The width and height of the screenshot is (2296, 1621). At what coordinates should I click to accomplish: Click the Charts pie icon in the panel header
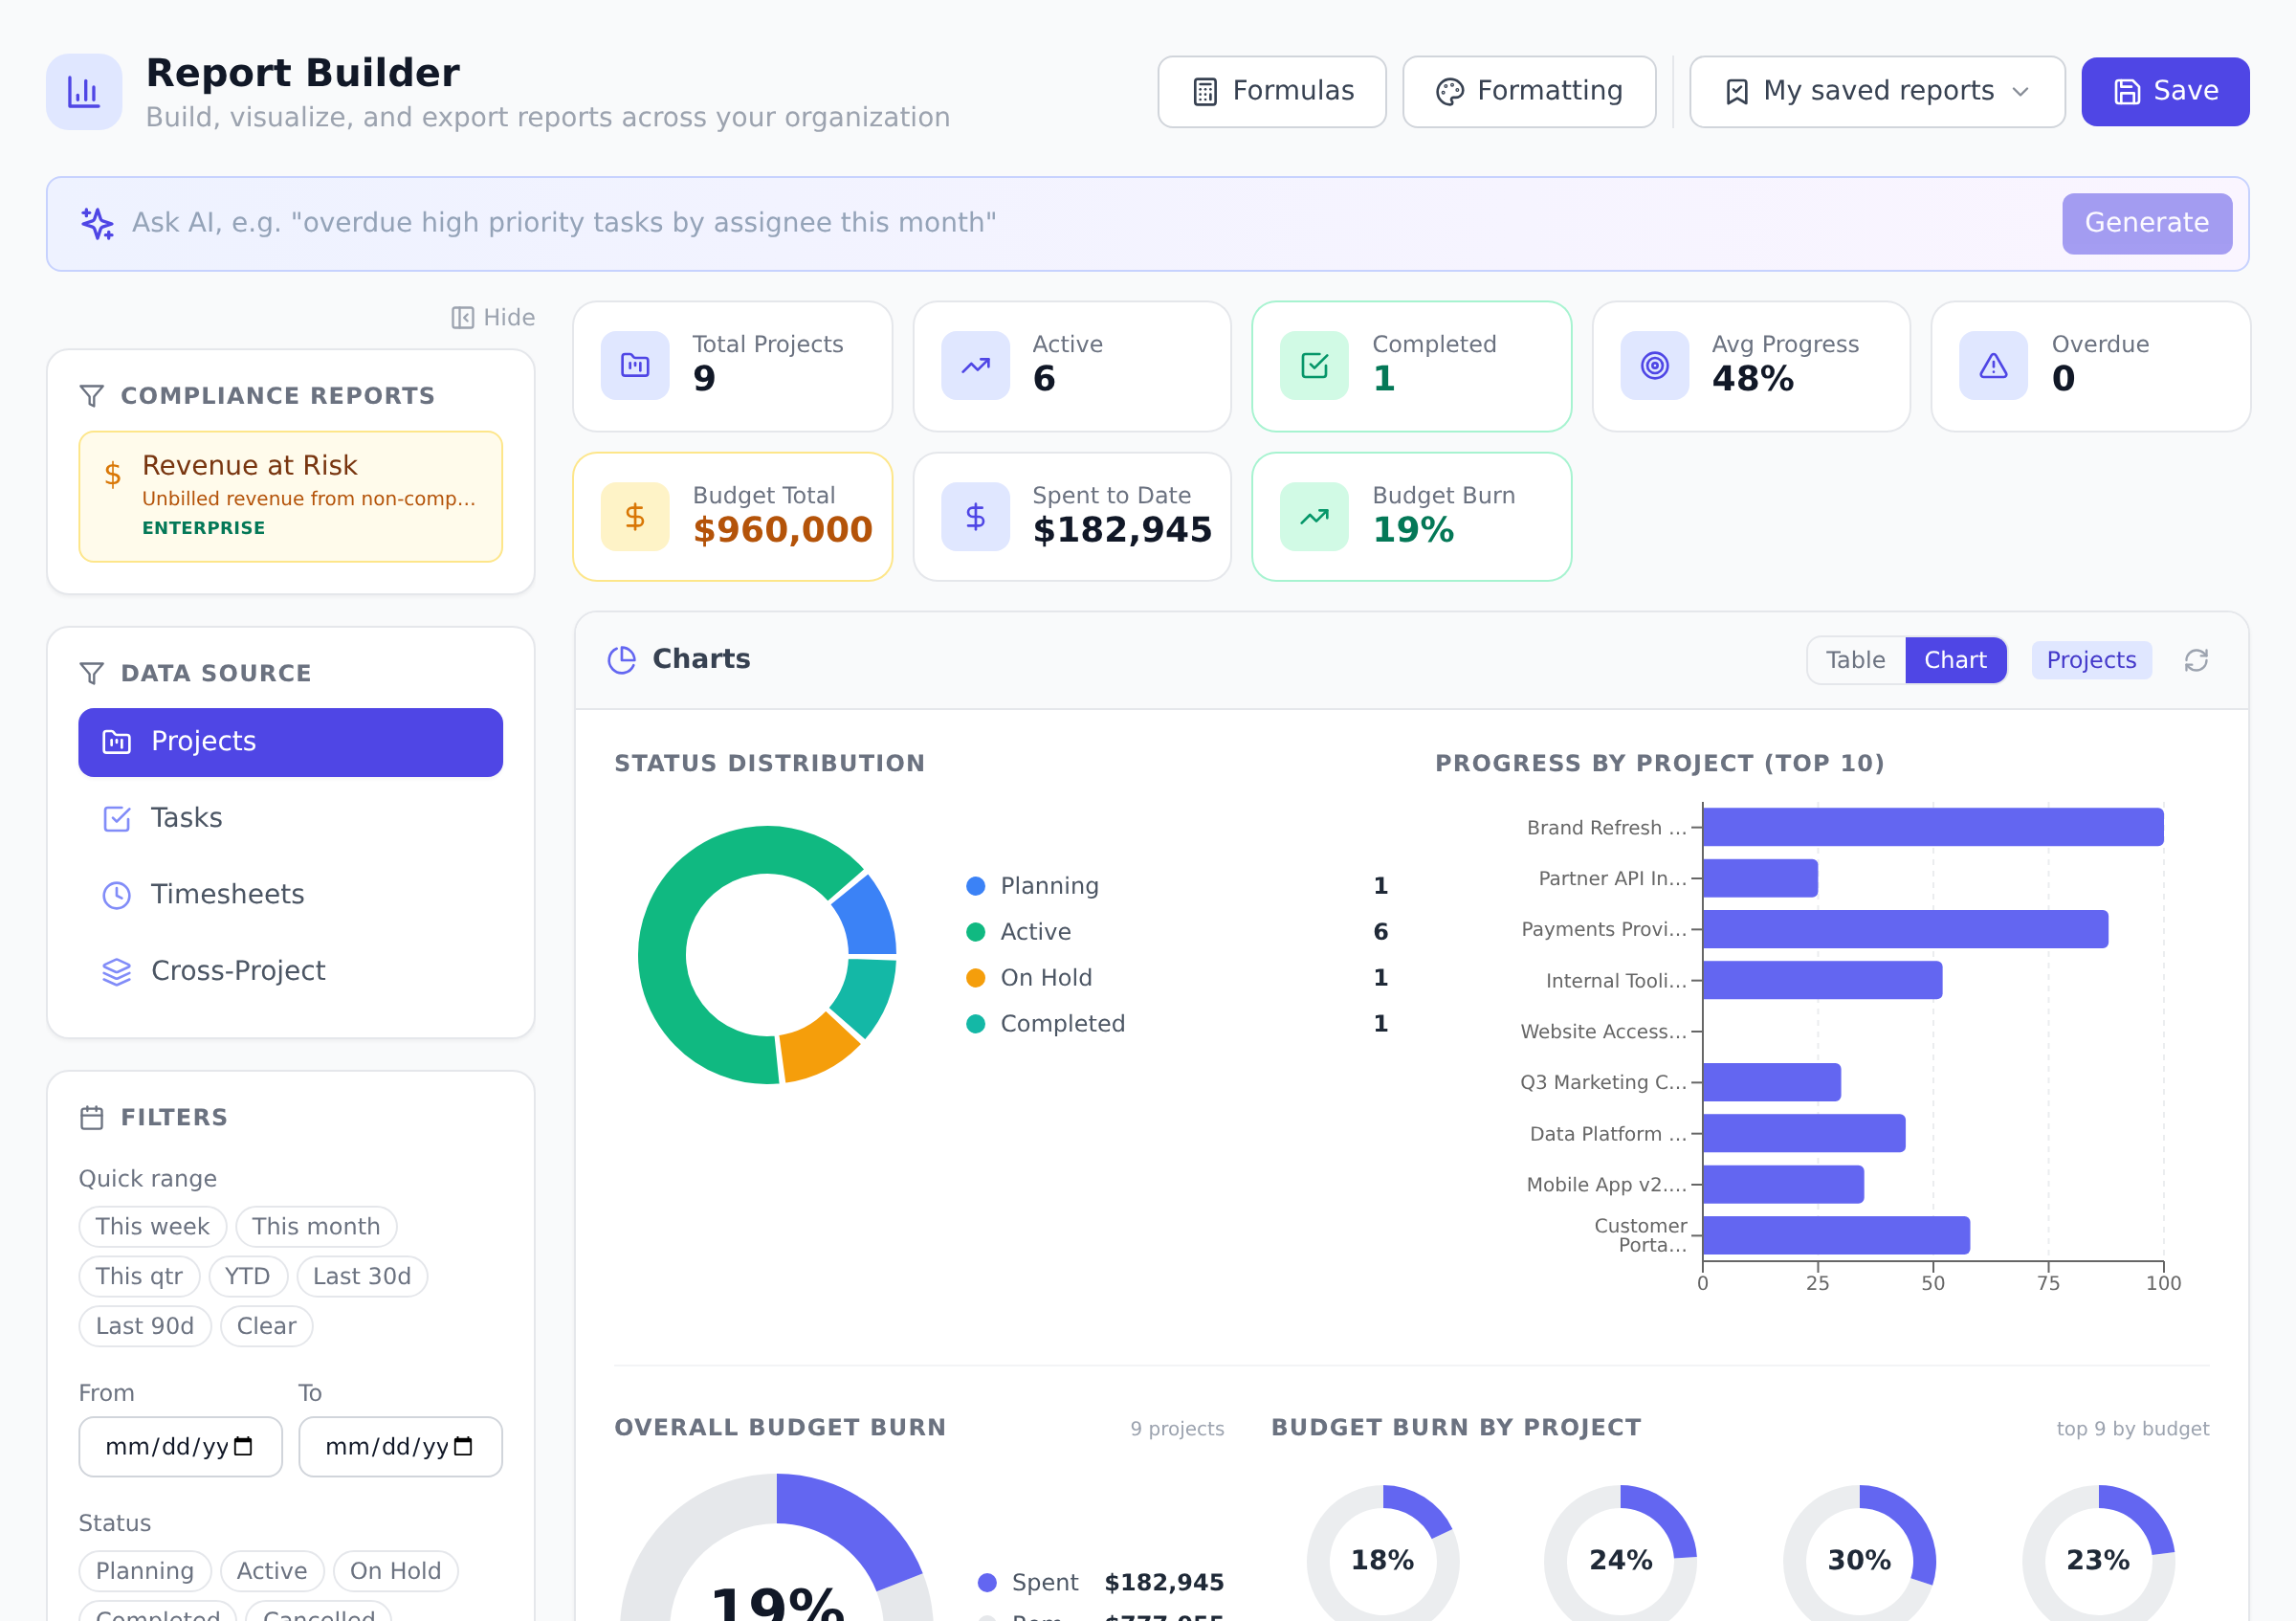click(x=622, y=660)
